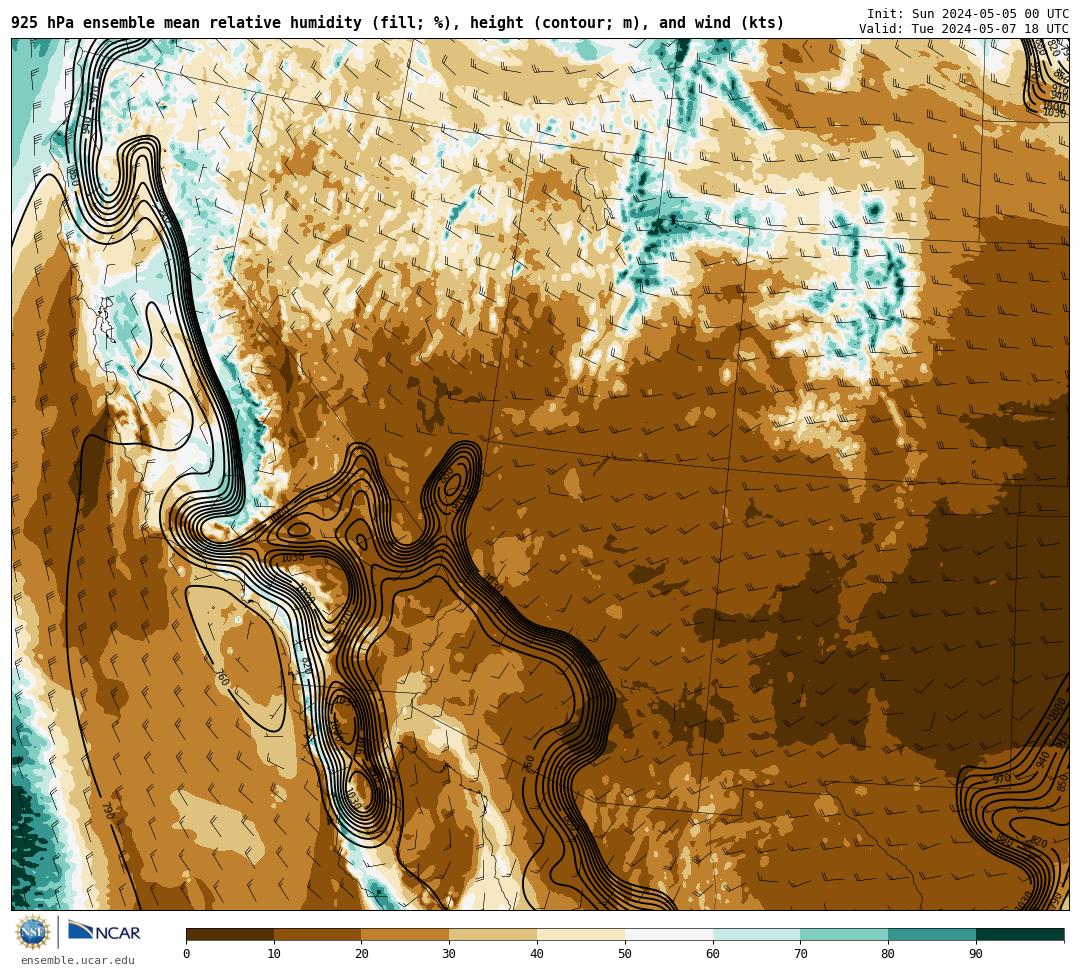Screen dimensions: 1080x973
Task: Pick the 20-30% orange-brown colorbar segment
Action: (x=406, y=934)
